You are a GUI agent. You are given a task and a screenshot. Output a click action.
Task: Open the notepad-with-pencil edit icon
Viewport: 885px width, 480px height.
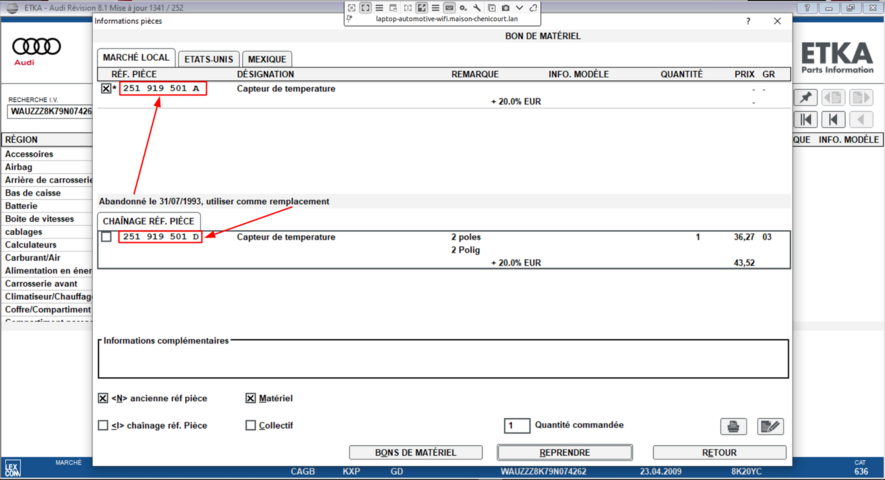coord(770,426)
